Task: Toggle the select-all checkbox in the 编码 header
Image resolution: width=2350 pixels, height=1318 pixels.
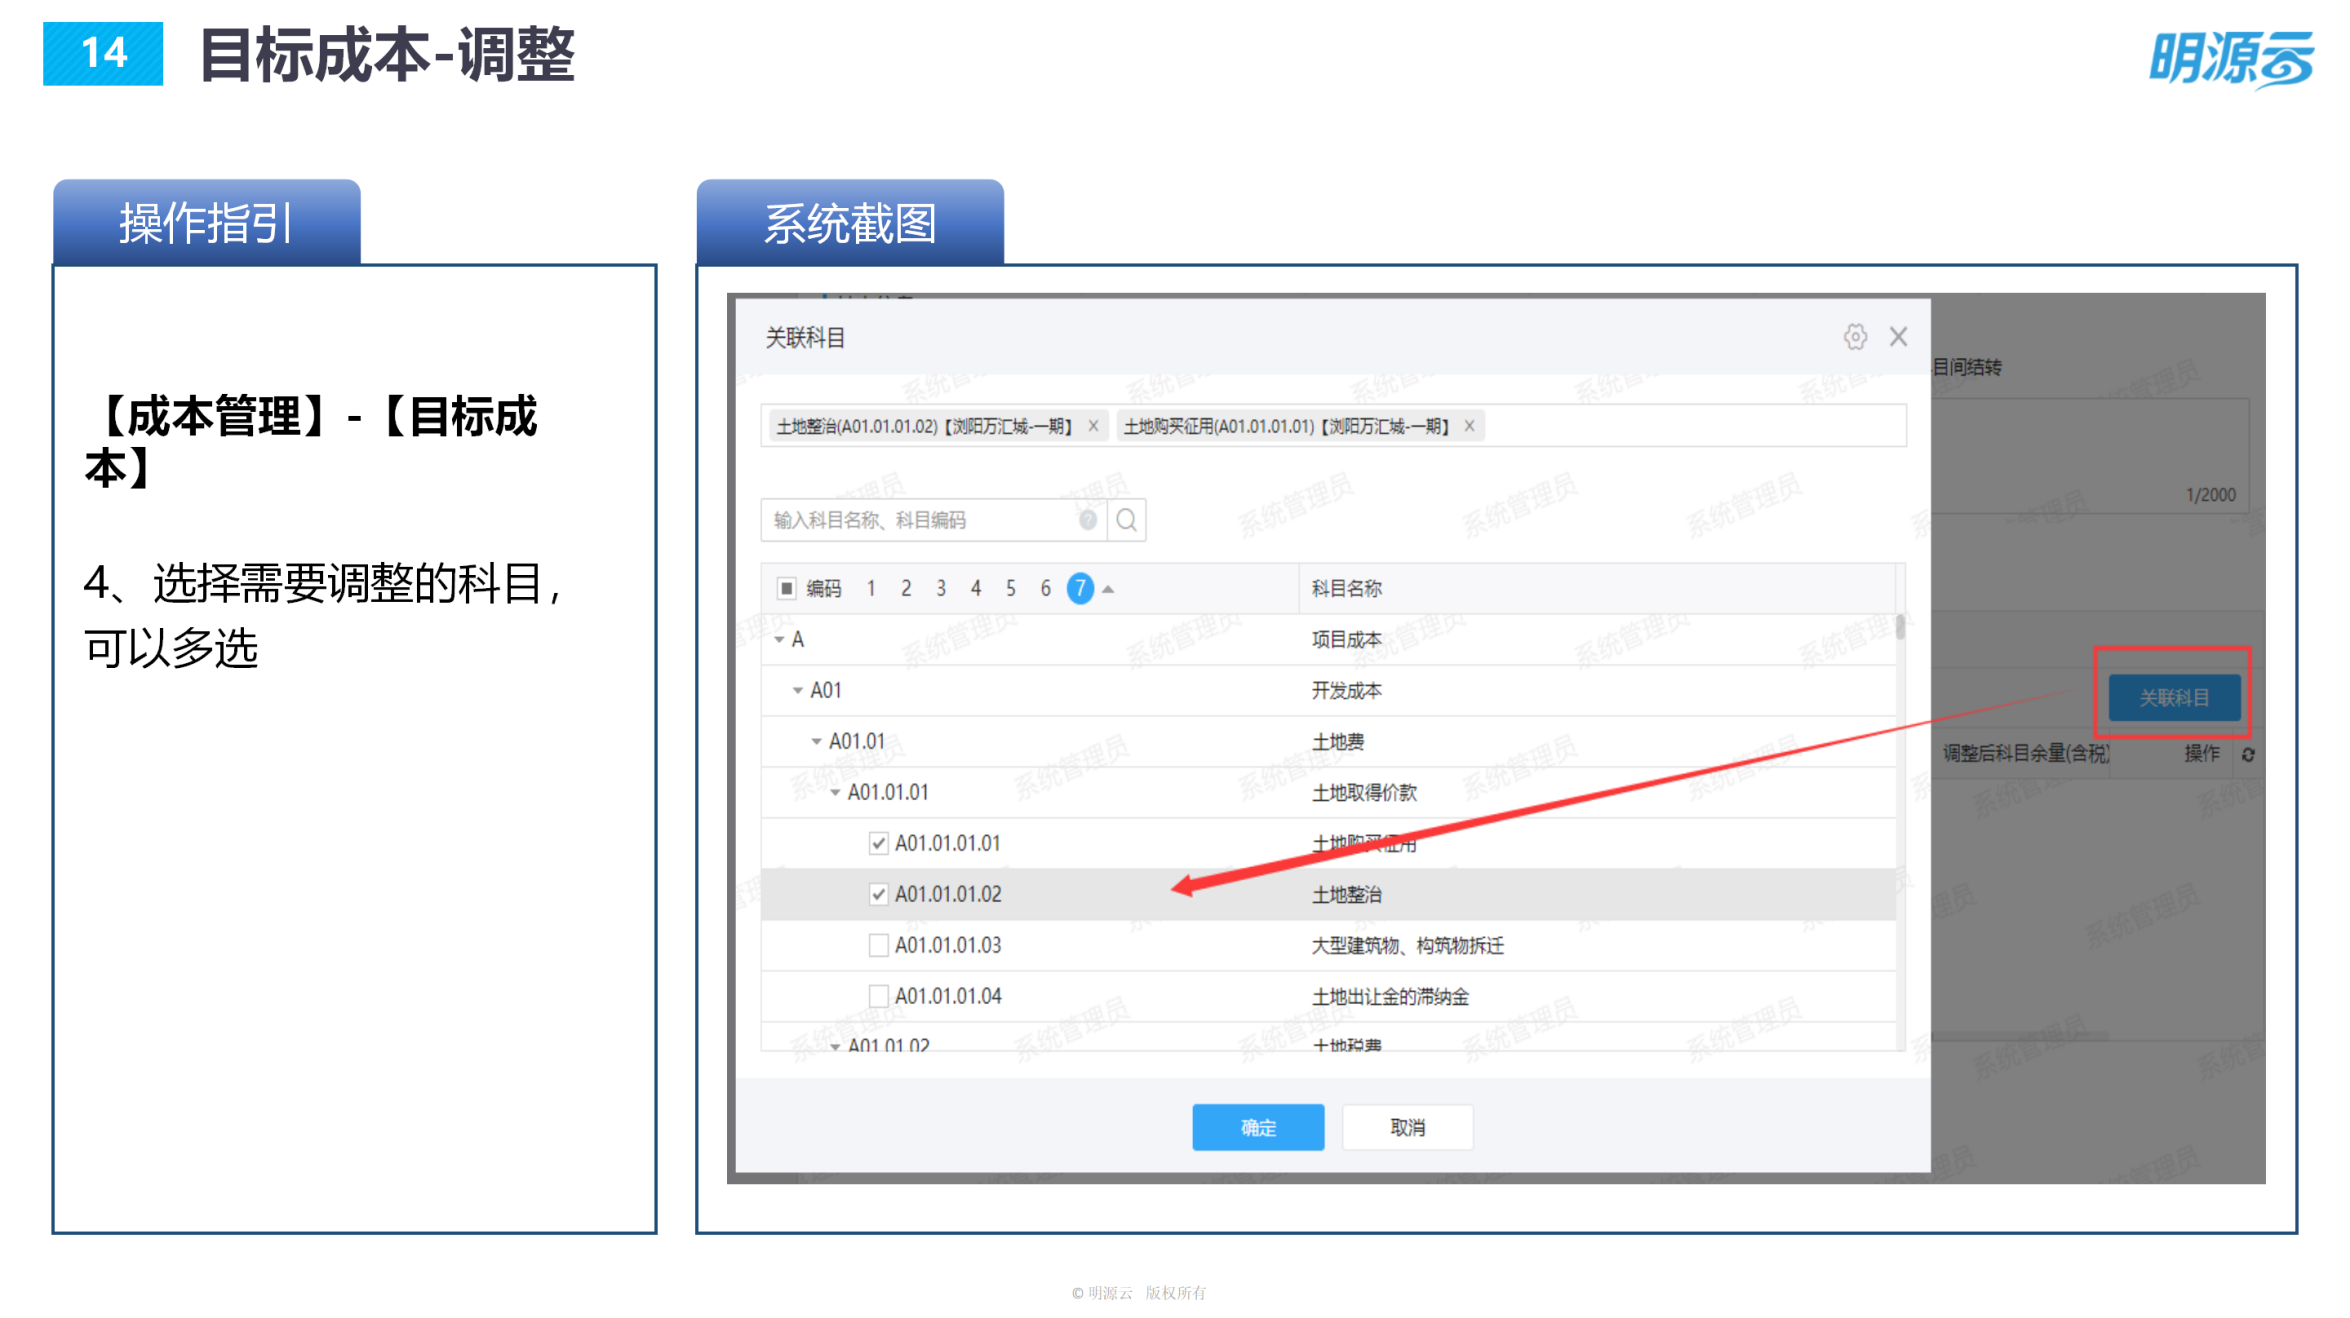Action: click(x=786, y=588)
